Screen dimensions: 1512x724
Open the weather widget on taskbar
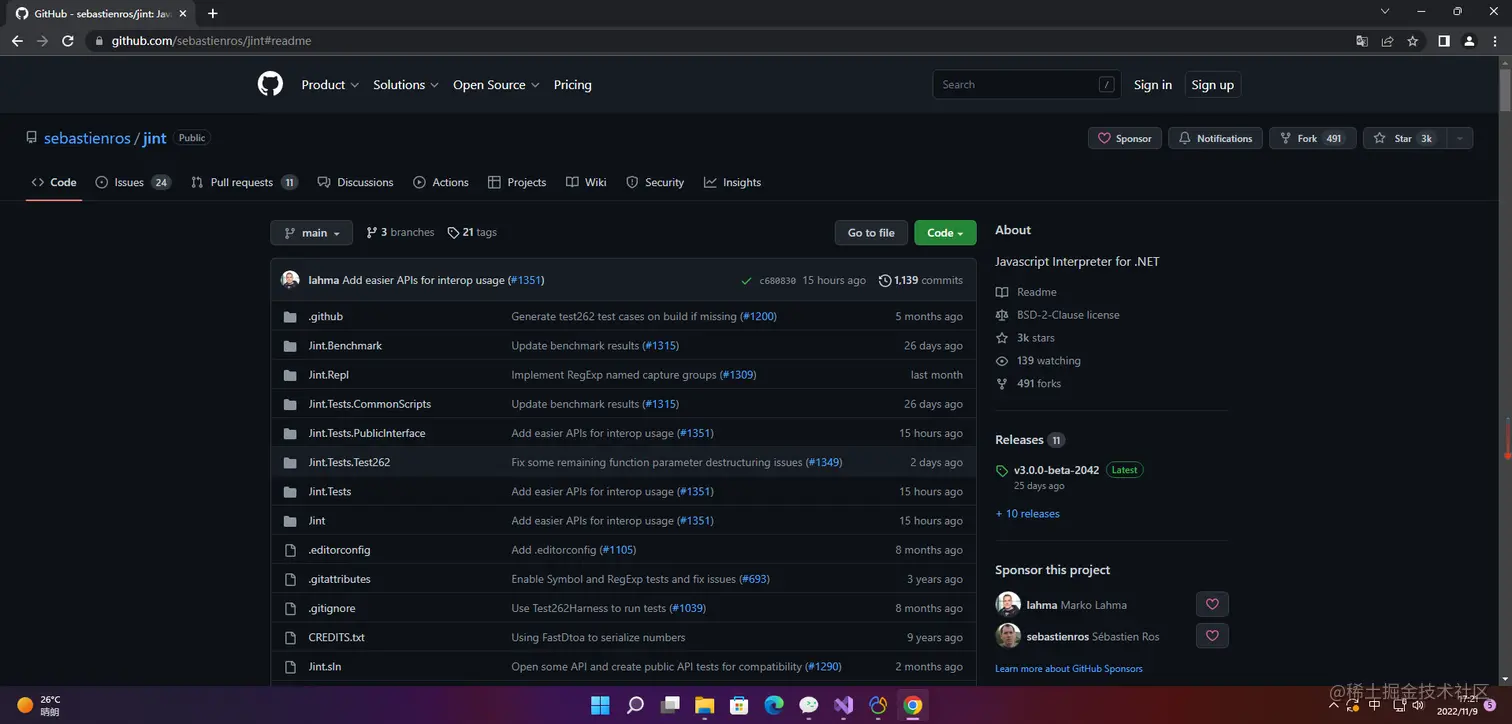[38, 705]
